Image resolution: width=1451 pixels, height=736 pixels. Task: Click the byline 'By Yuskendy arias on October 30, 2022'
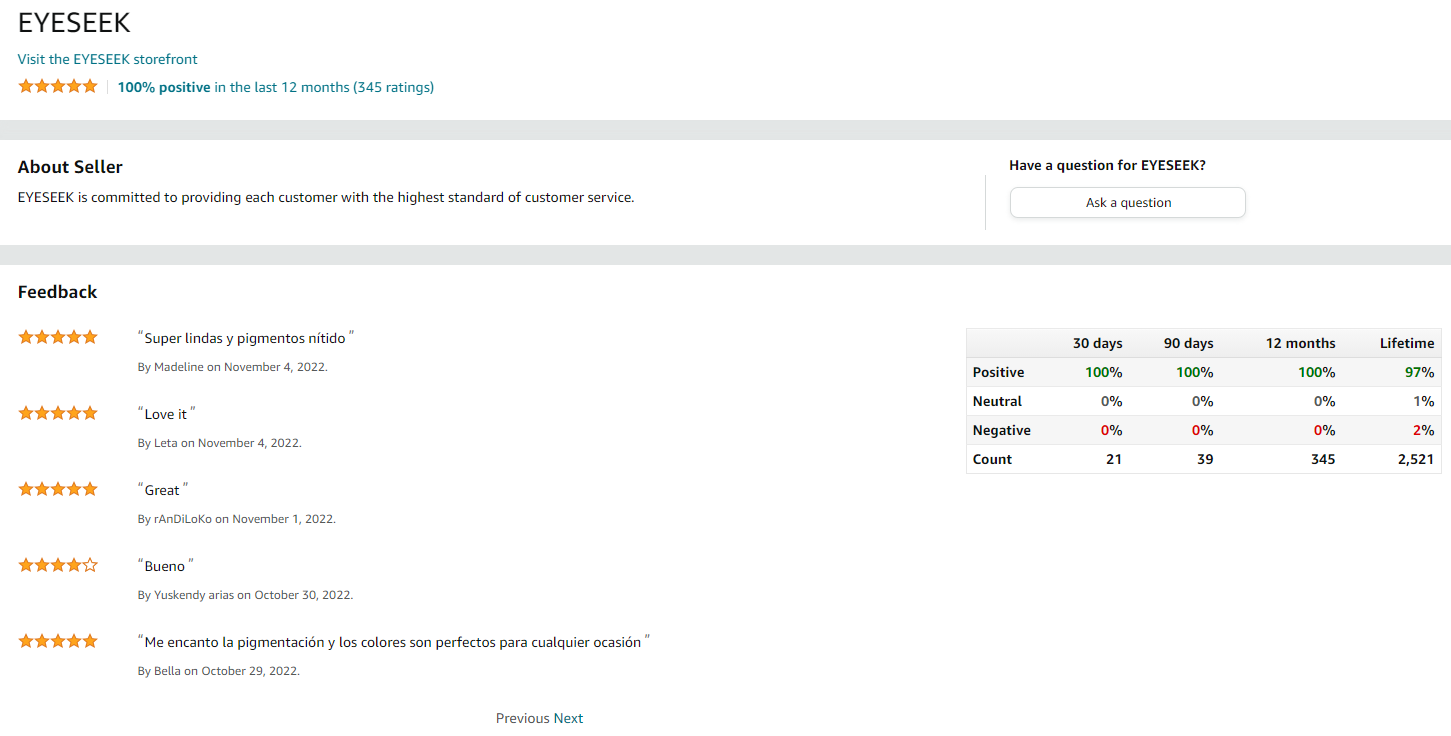[246, 595]
